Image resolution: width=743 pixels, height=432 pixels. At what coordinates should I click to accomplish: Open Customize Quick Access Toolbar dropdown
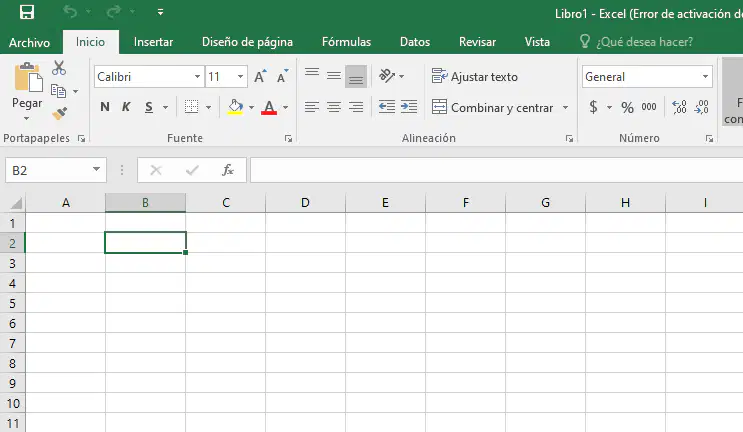[161, 12]
